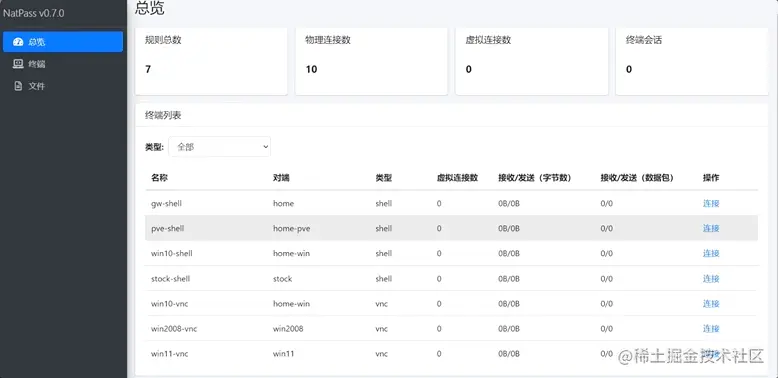778x378 pixels.
Task: Click the NatPass v0.7.0 title
Action: point(34,13)
